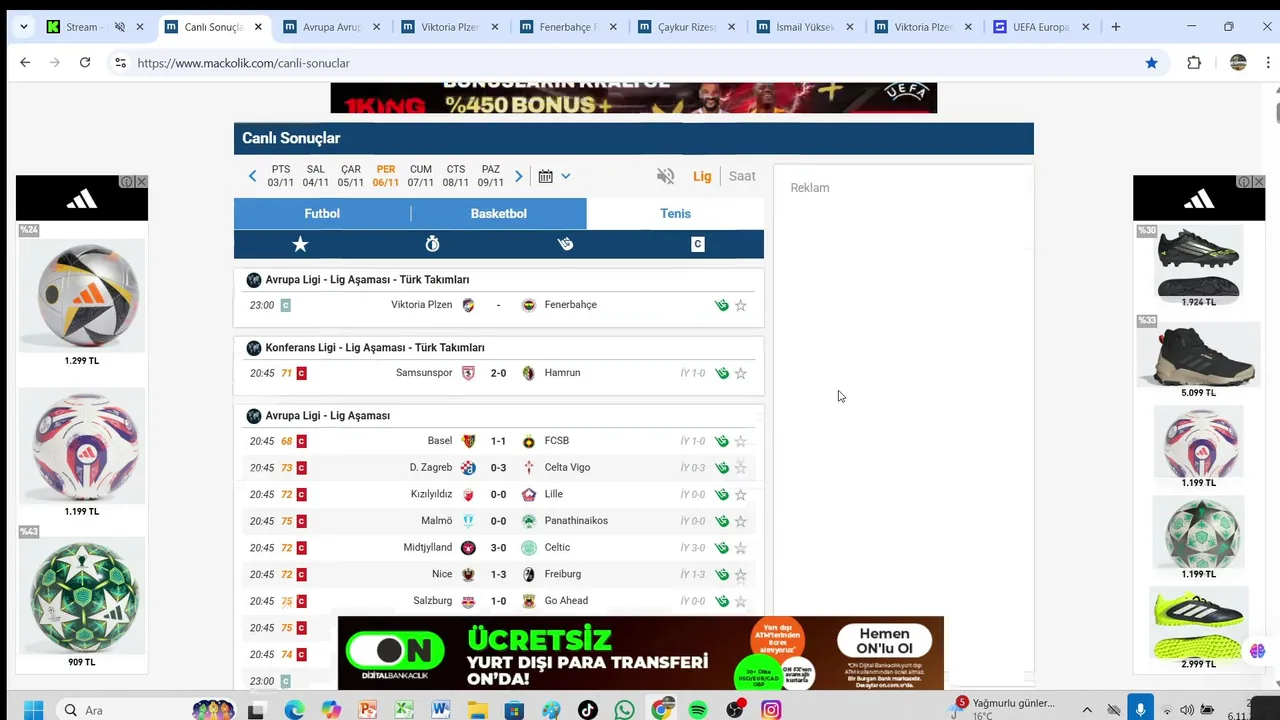Open TikTok from the taskbar
This screenshot has height=720, width=1280.
pos(588,710)
